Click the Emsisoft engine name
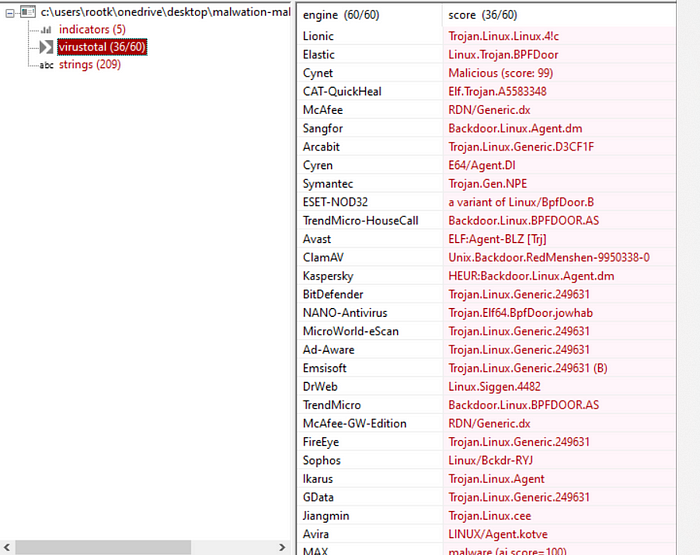Viewport: 700px width, 555px height. point(324,368)
